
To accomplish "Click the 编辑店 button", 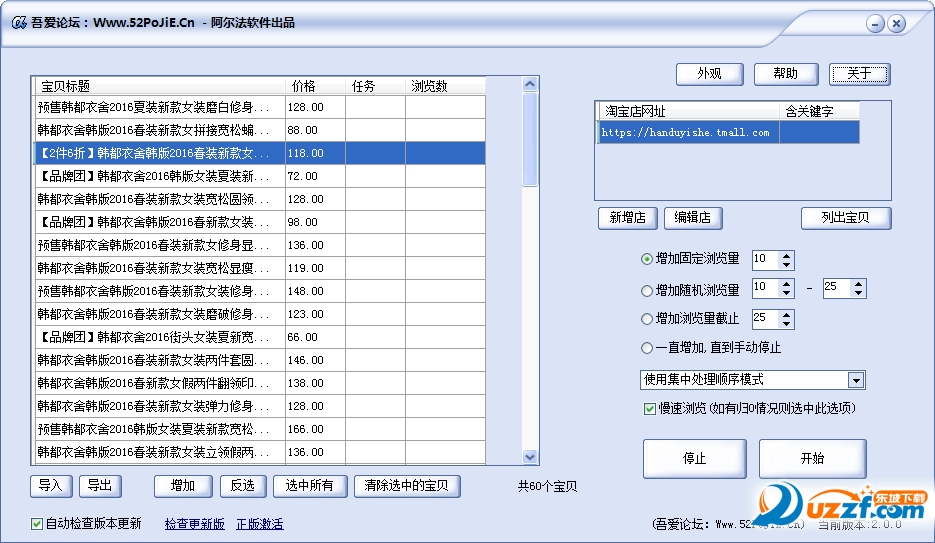I will (693, 218).
